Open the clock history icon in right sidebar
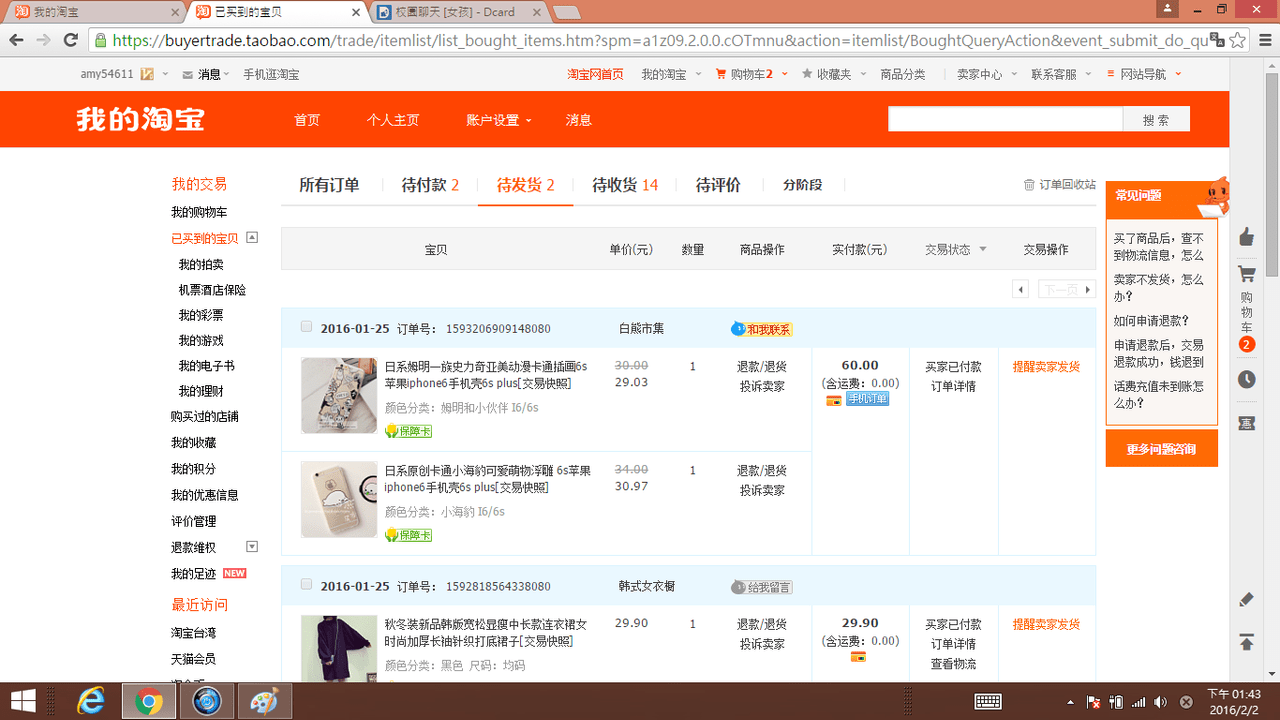 point(1246,380)
